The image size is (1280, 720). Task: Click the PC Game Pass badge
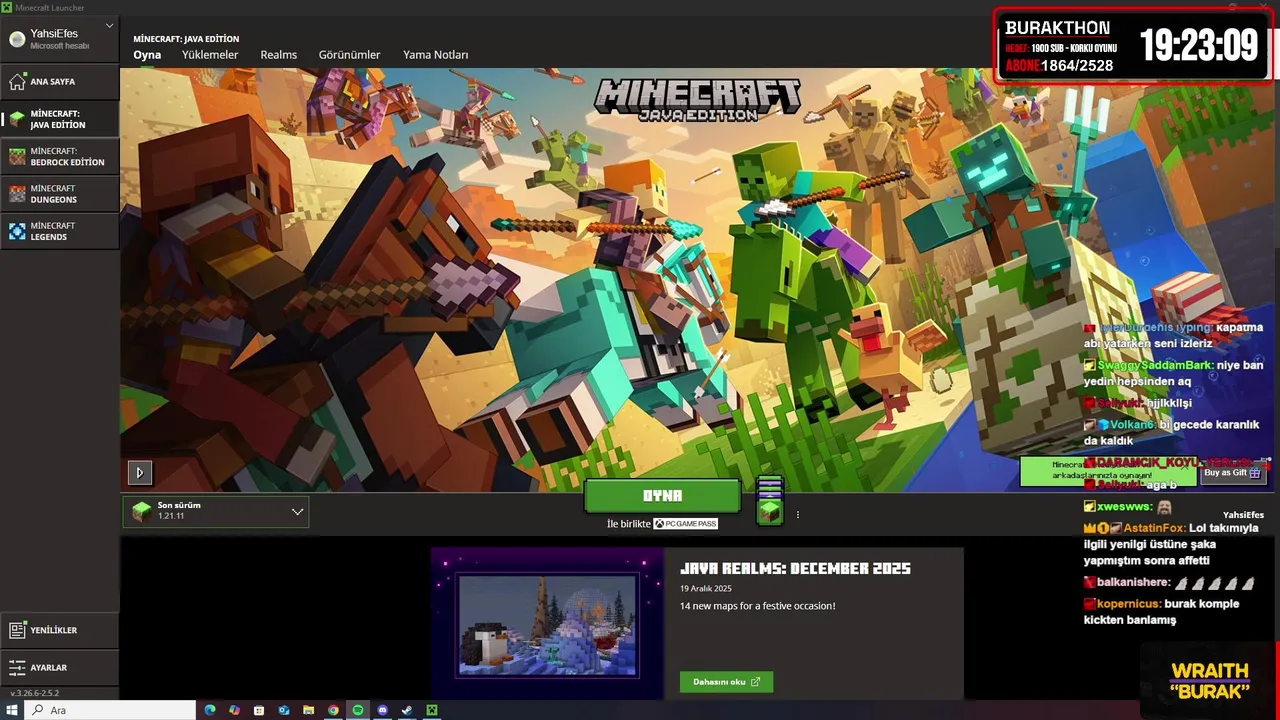click(685, 524)
